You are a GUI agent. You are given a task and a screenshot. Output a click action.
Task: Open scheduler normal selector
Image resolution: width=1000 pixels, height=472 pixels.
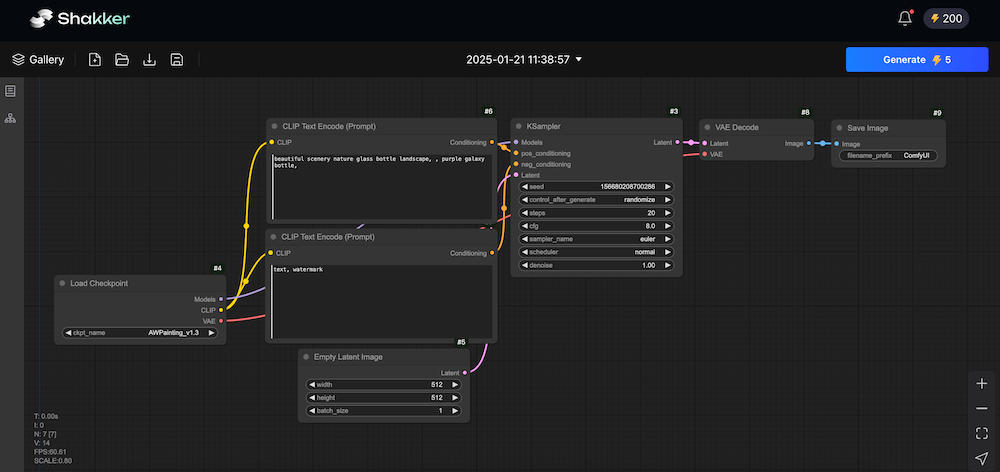(596, 252)
